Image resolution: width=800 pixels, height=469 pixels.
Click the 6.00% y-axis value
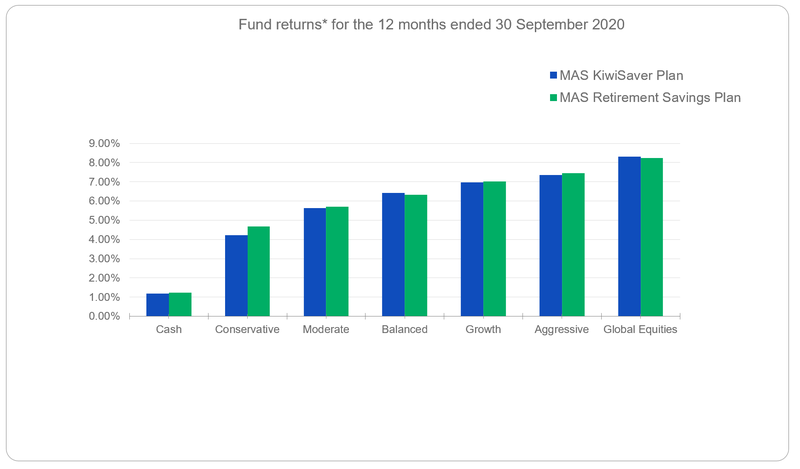(104, 201)
